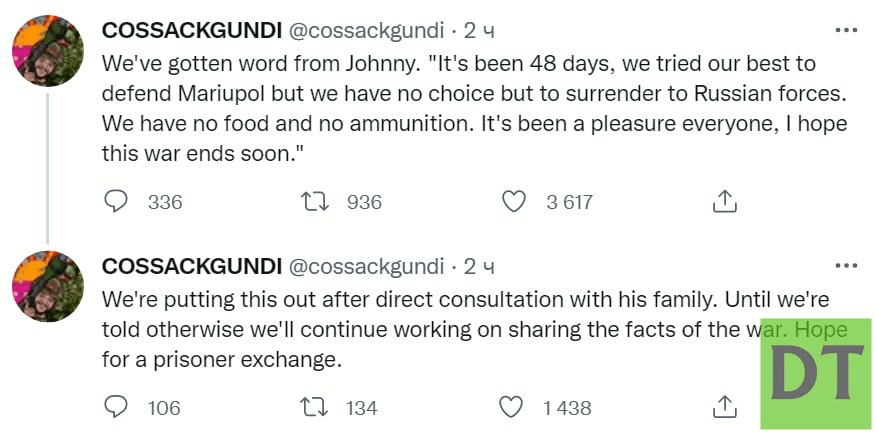This screenshot has width=877, height=435.
Task: Open more options for the first tweet
Action: tap(846, 31)
